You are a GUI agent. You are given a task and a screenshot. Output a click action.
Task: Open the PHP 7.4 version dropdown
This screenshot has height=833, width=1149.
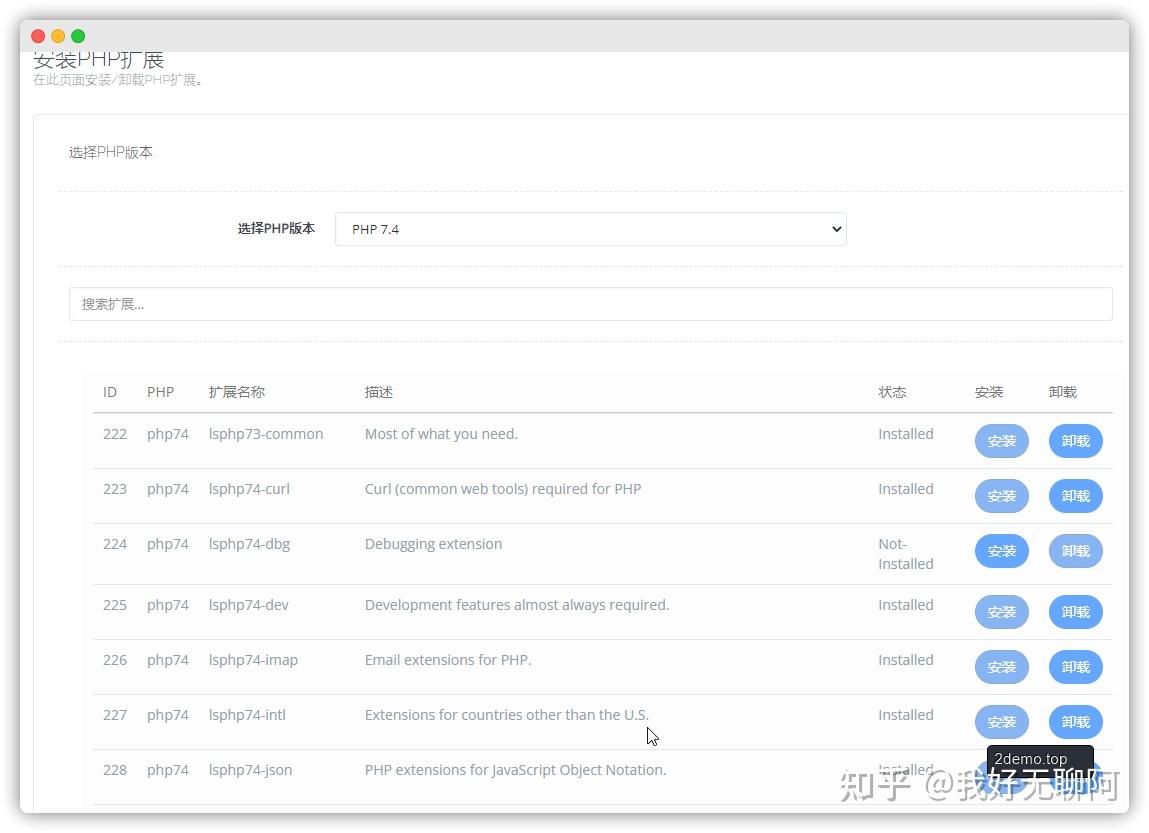591,229
